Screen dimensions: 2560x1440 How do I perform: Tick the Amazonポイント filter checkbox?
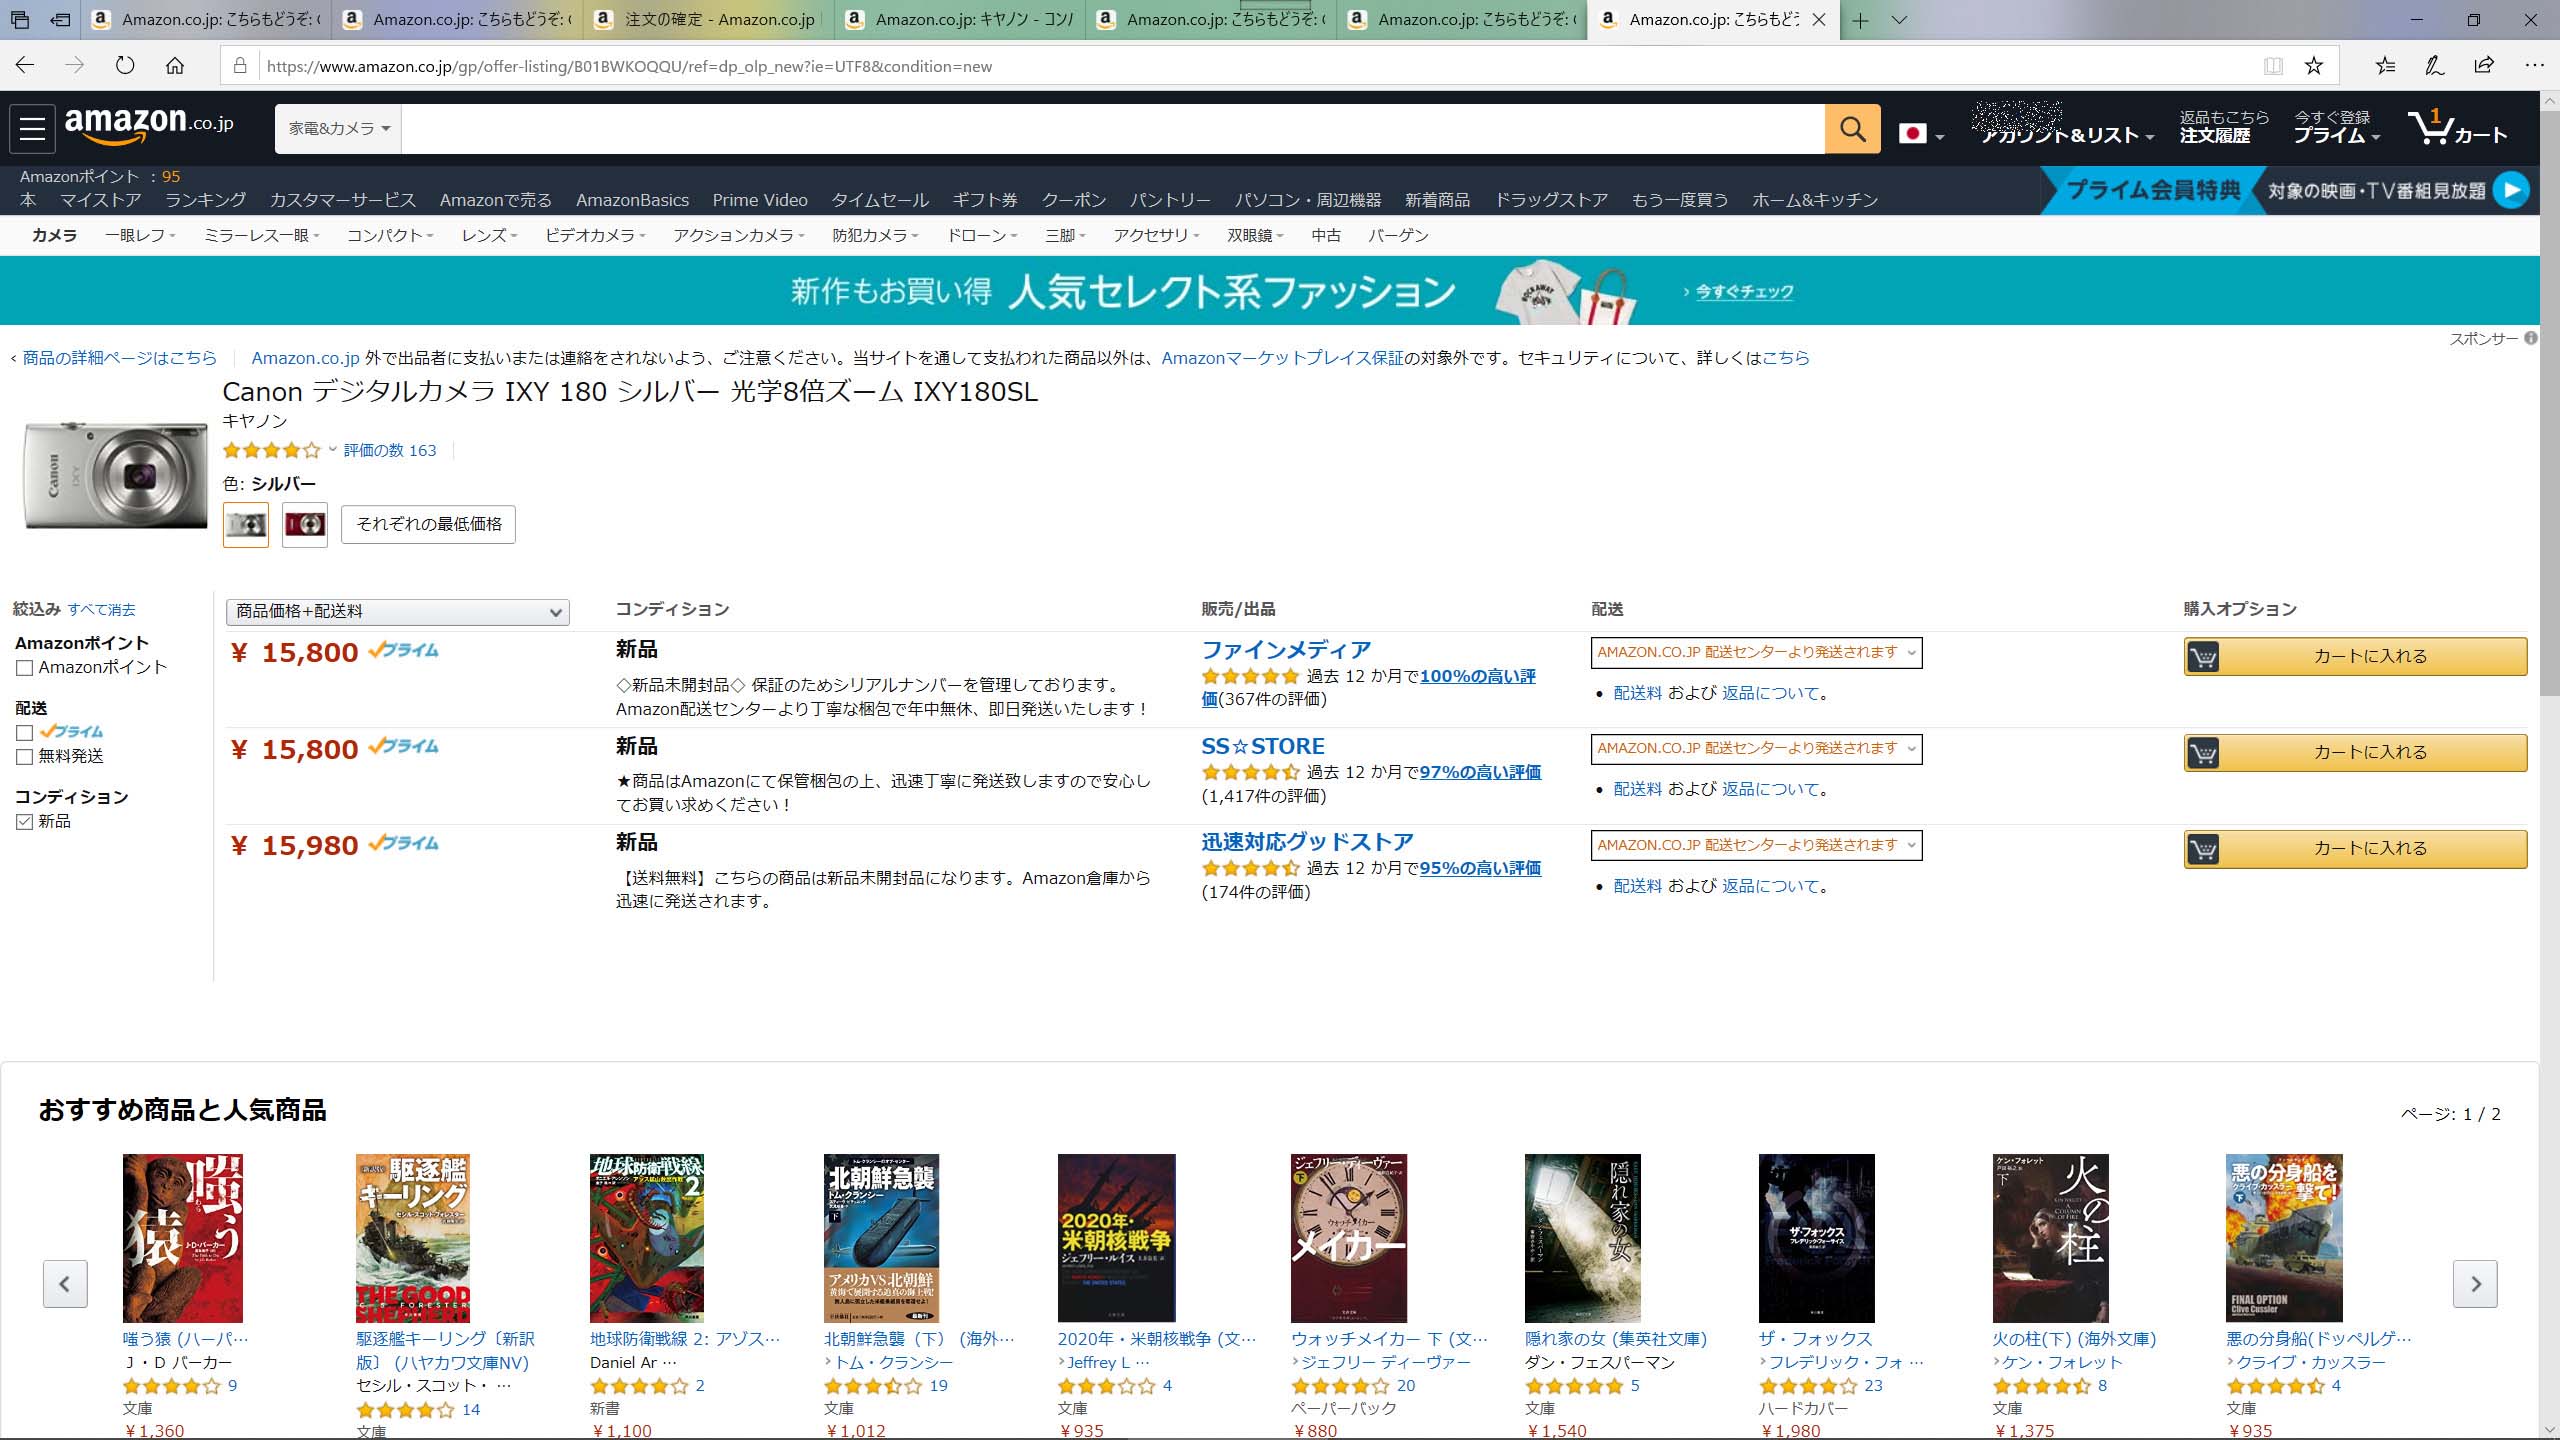pos(25,668)
